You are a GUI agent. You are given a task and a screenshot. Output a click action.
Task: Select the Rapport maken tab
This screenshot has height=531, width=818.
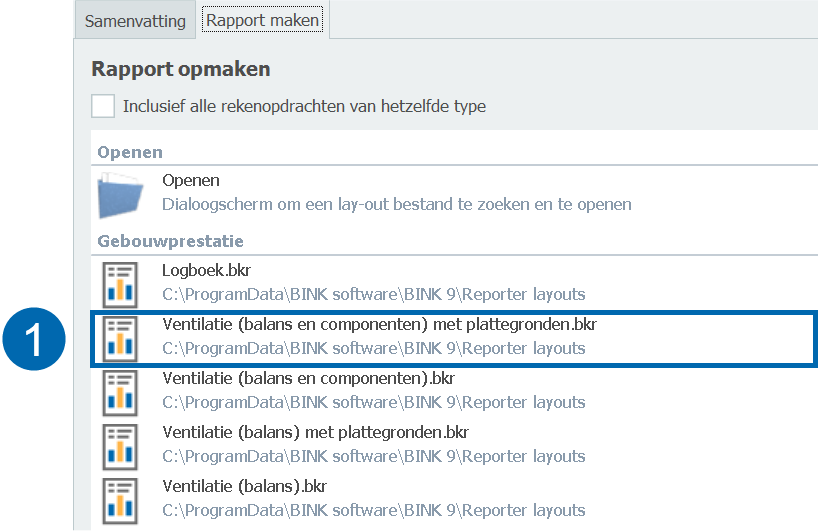[262, 21]
